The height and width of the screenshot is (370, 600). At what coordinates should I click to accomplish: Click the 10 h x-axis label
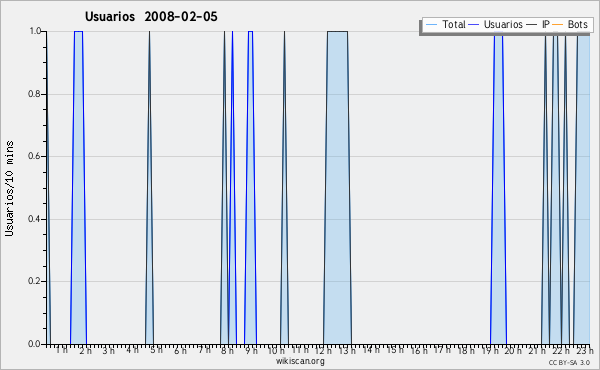point(276,350)
